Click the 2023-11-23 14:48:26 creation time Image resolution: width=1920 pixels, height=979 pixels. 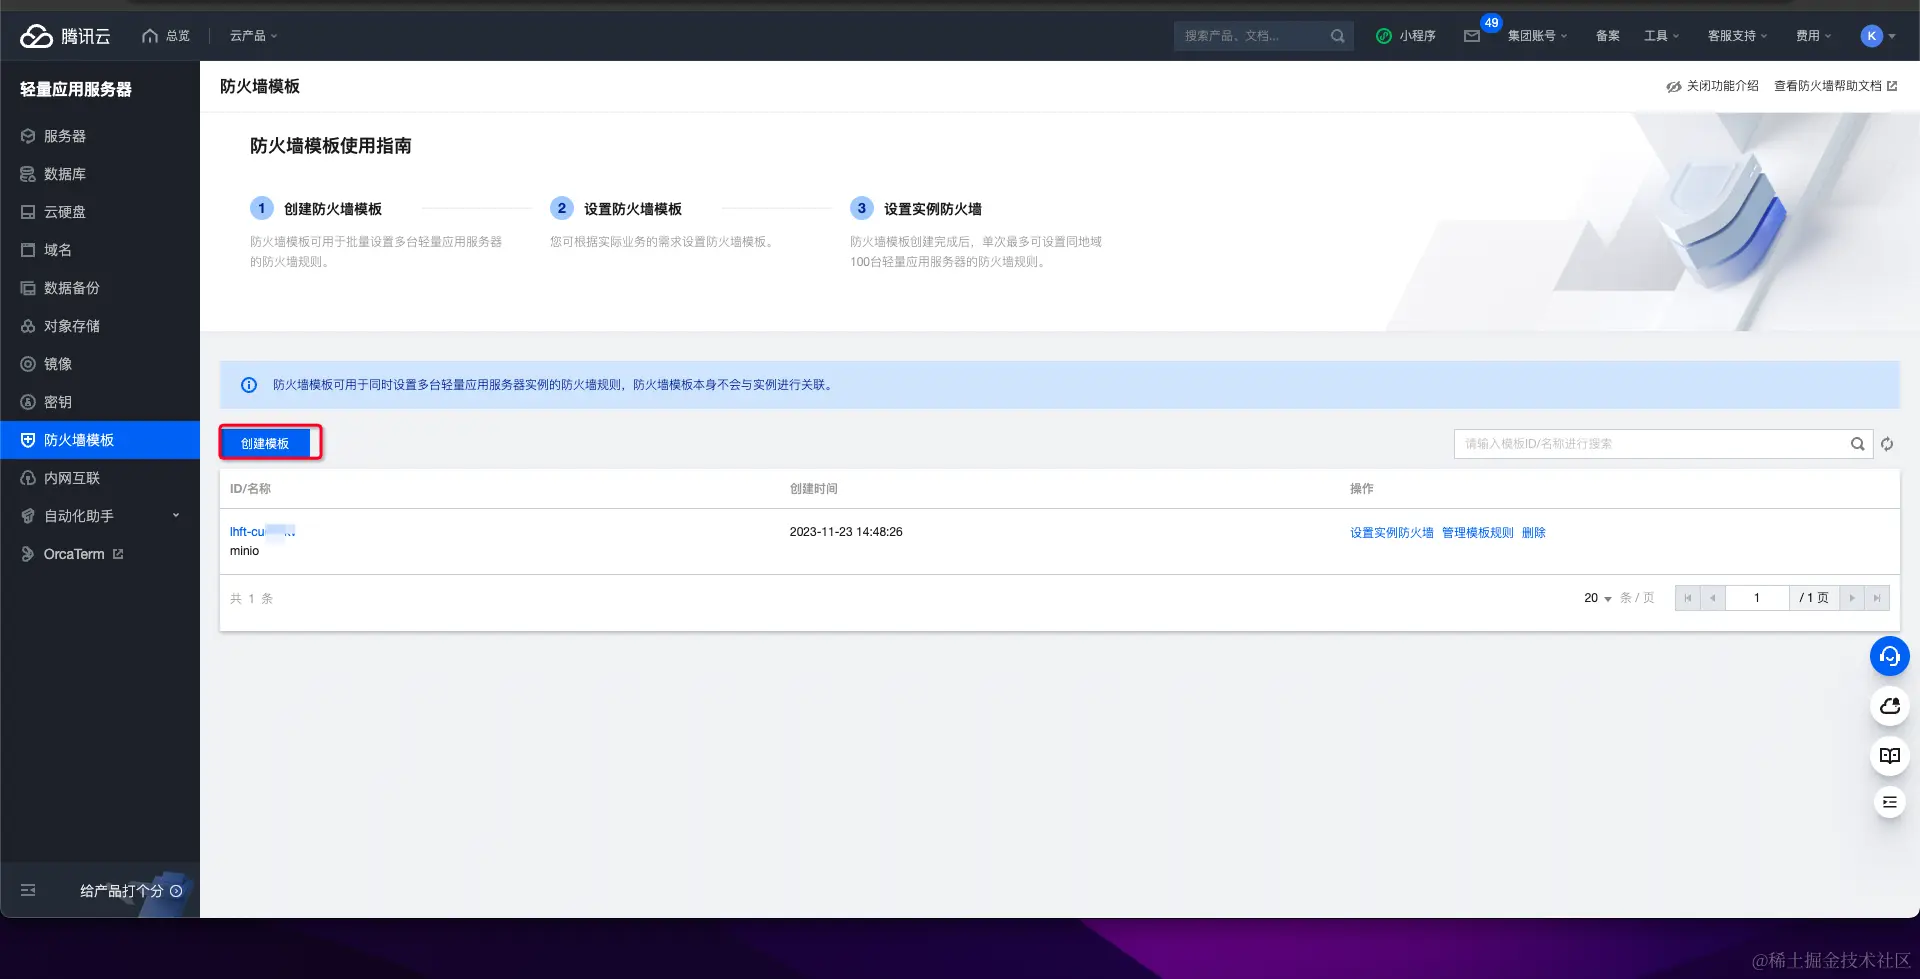846,532
